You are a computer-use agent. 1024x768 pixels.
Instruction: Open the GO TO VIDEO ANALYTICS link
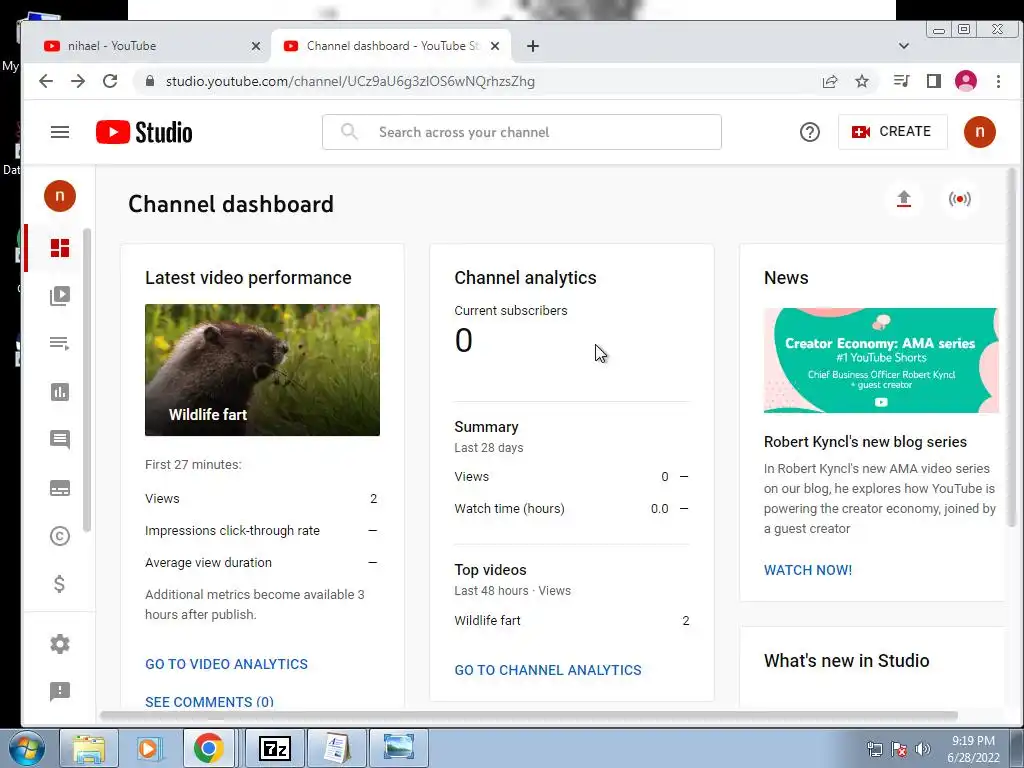tap(227, 664)
